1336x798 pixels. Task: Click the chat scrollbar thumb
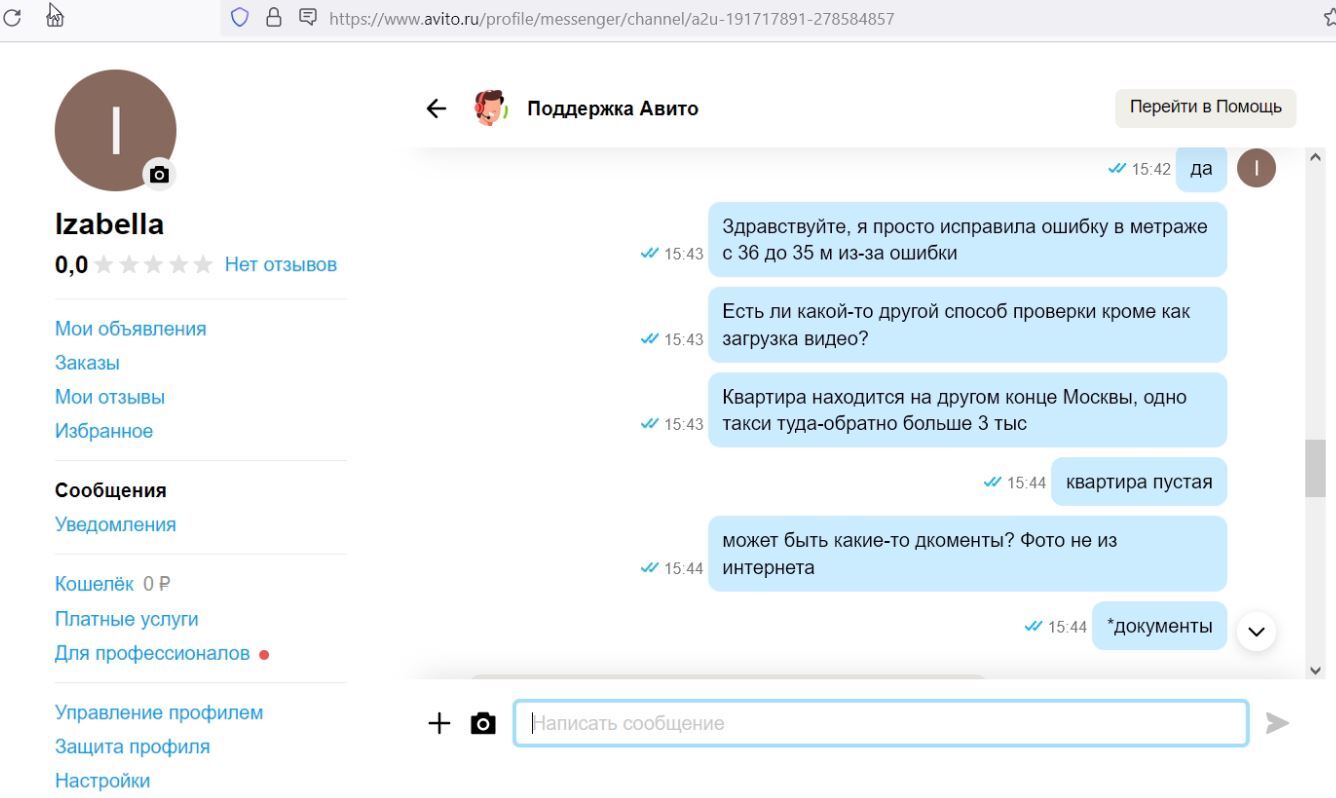(x=1315, y=468)
